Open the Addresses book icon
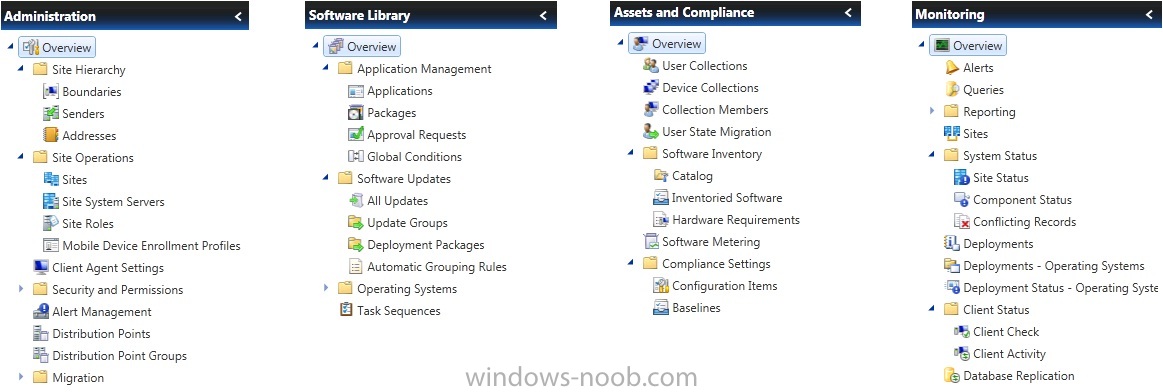Screen dimensions: 1163x392 coord(50,136)
